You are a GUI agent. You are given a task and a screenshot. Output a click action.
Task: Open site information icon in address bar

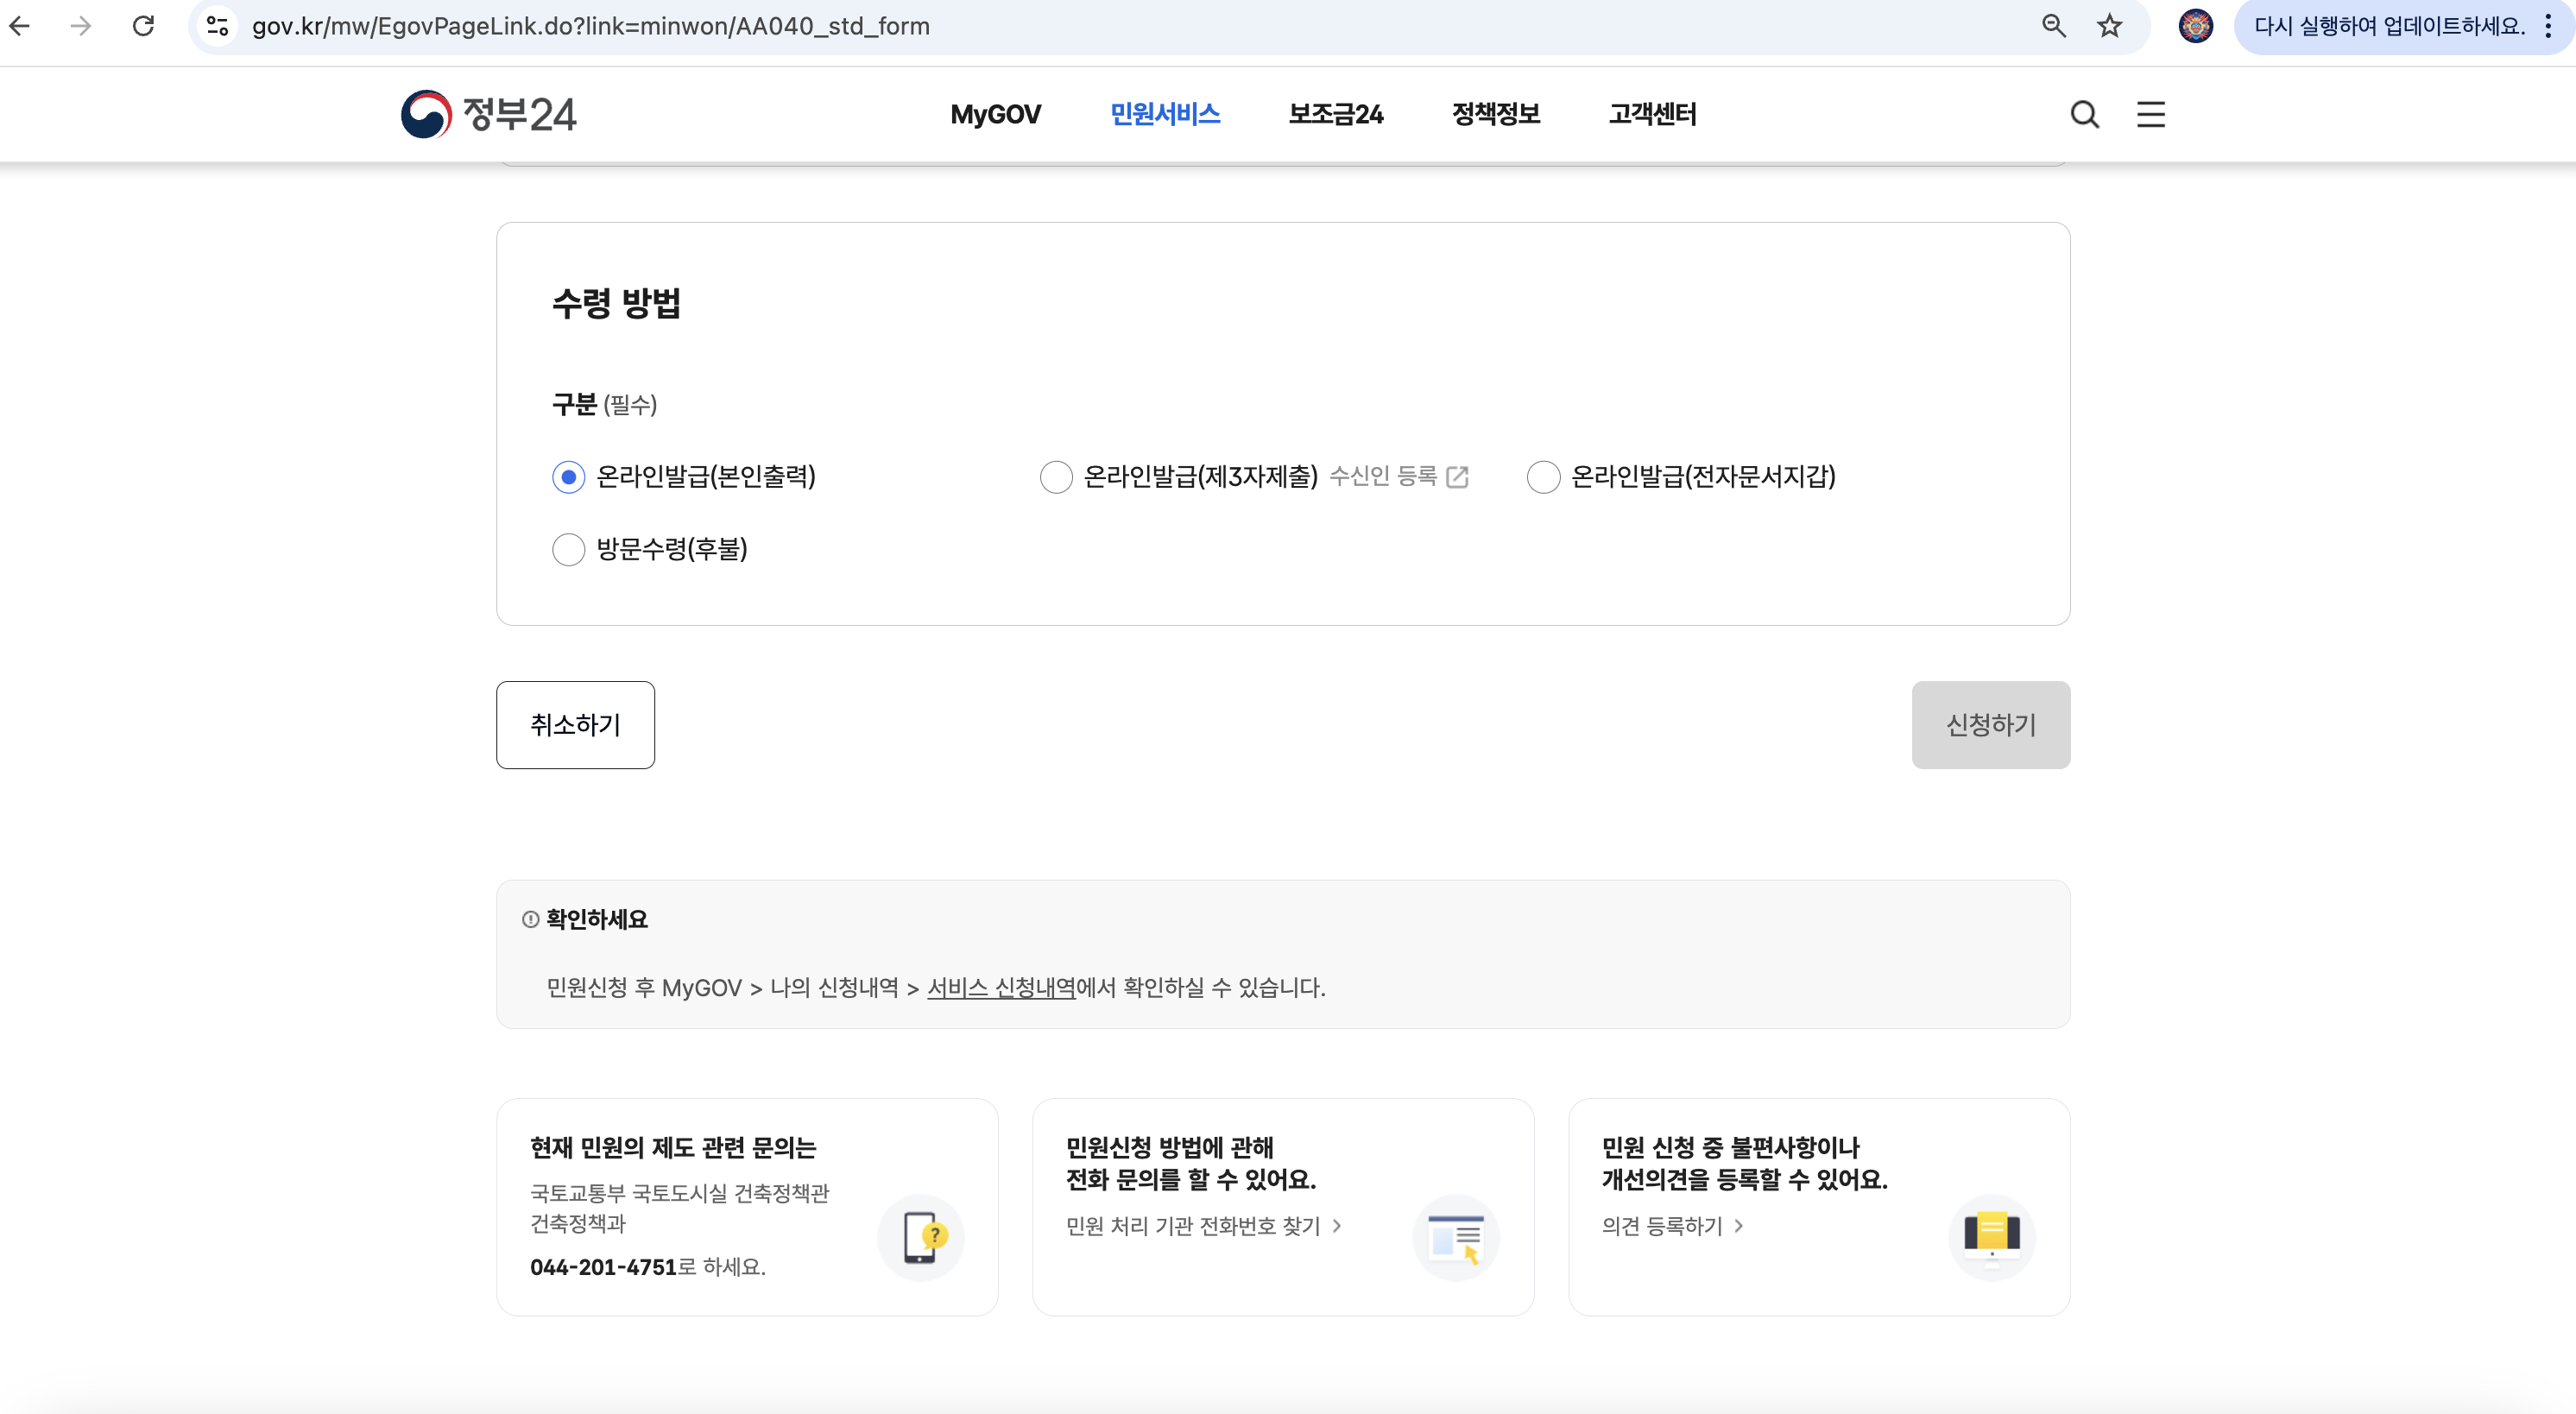(217, 26)
